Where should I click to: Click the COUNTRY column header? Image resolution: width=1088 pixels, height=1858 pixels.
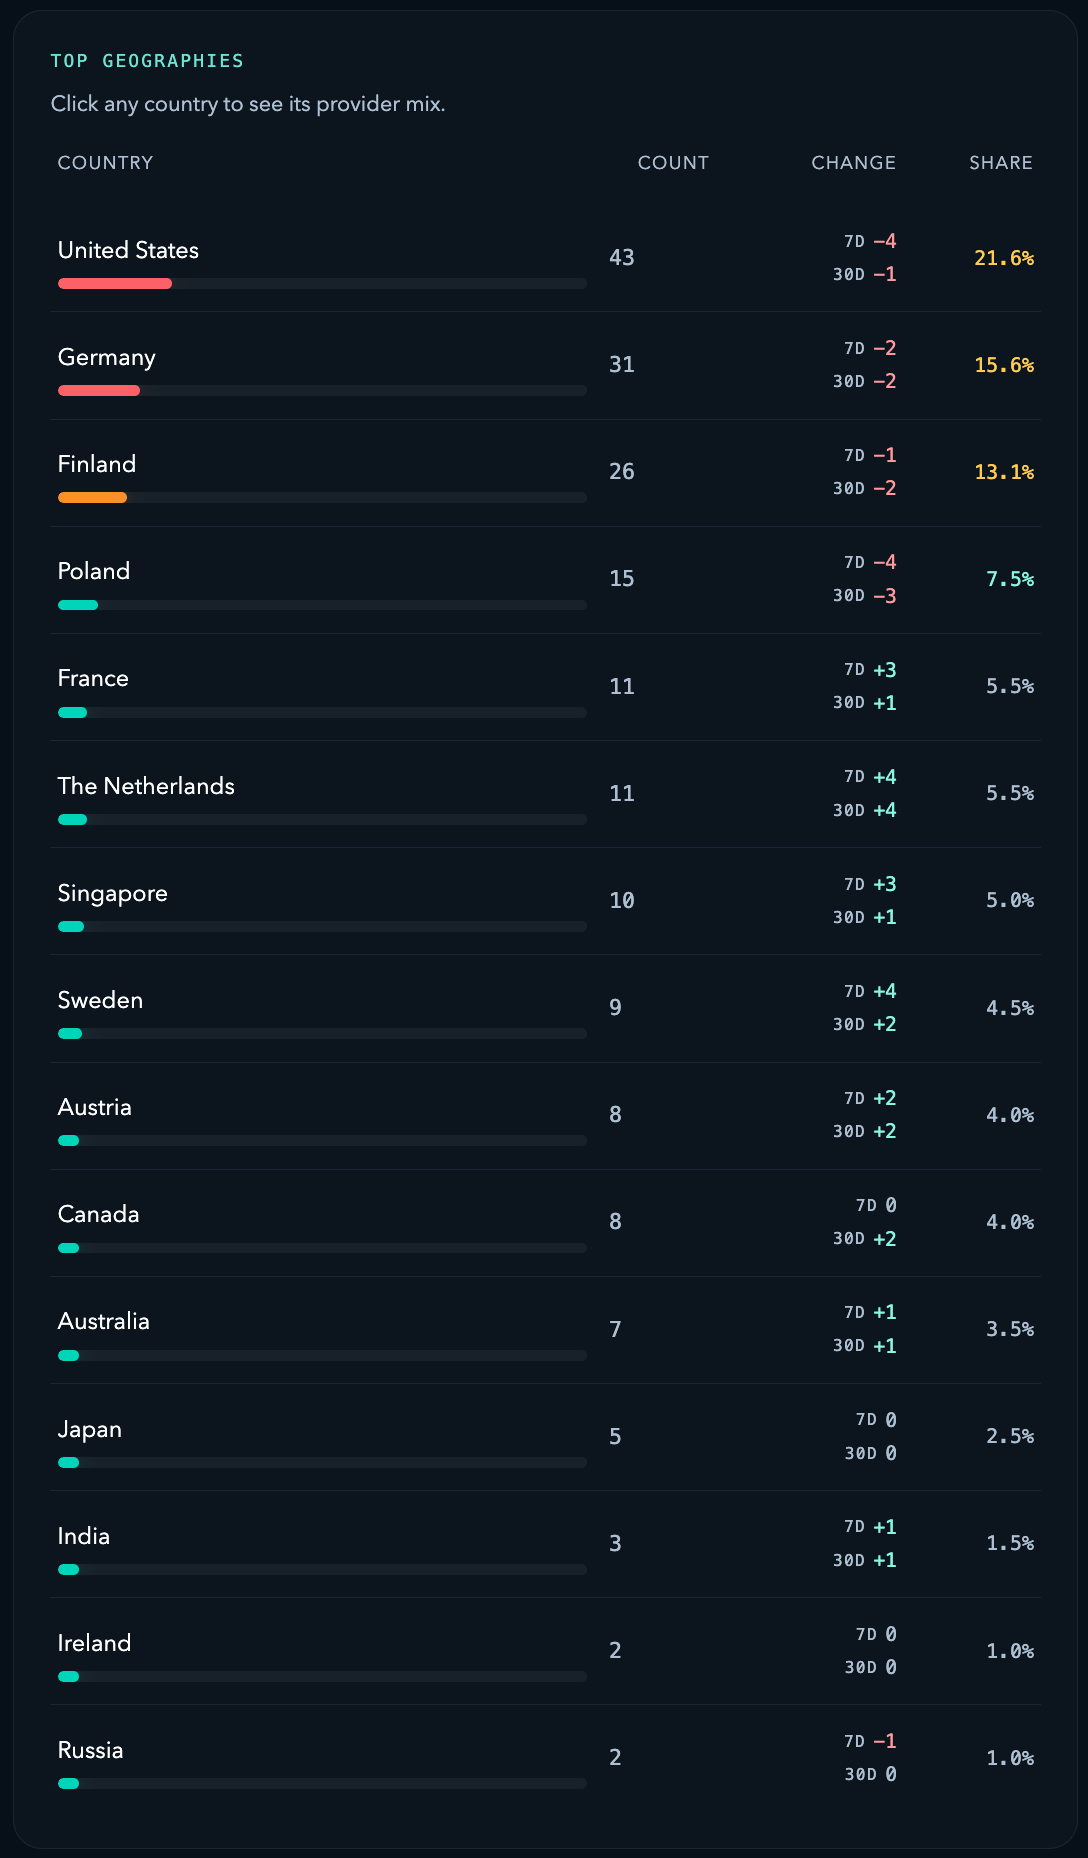coord(105,162)
